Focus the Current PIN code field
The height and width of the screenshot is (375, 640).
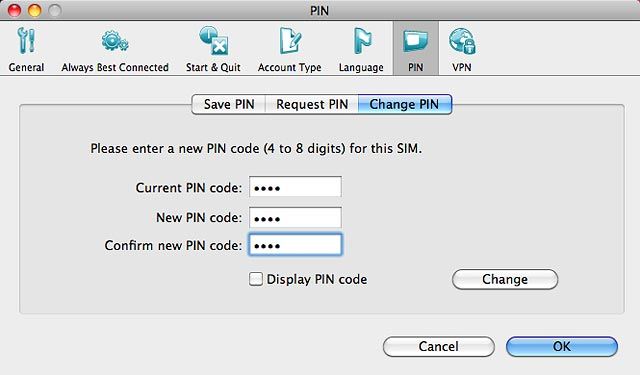click(x=296, y=187)
